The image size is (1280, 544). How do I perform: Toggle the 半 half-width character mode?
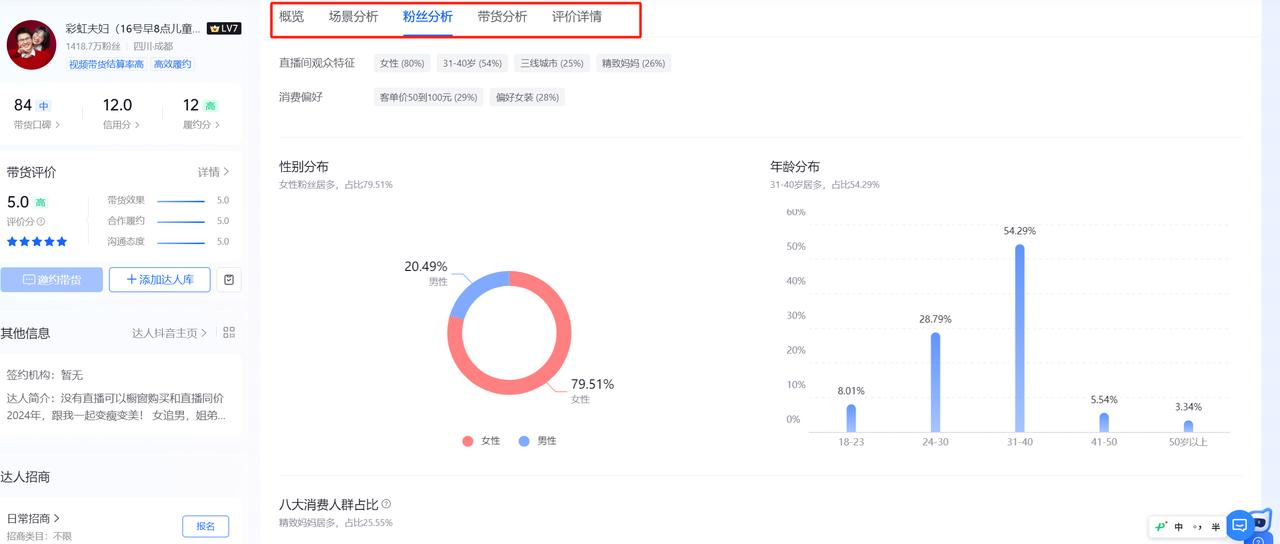click(1215, 527)
